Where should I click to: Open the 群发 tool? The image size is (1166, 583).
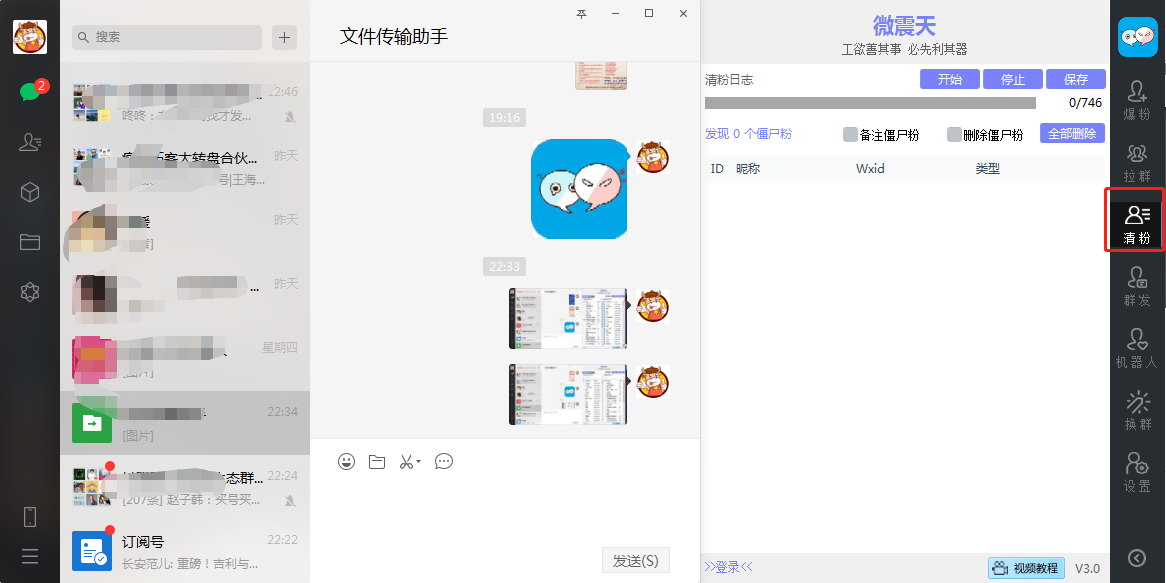(x=1137, y=286)
